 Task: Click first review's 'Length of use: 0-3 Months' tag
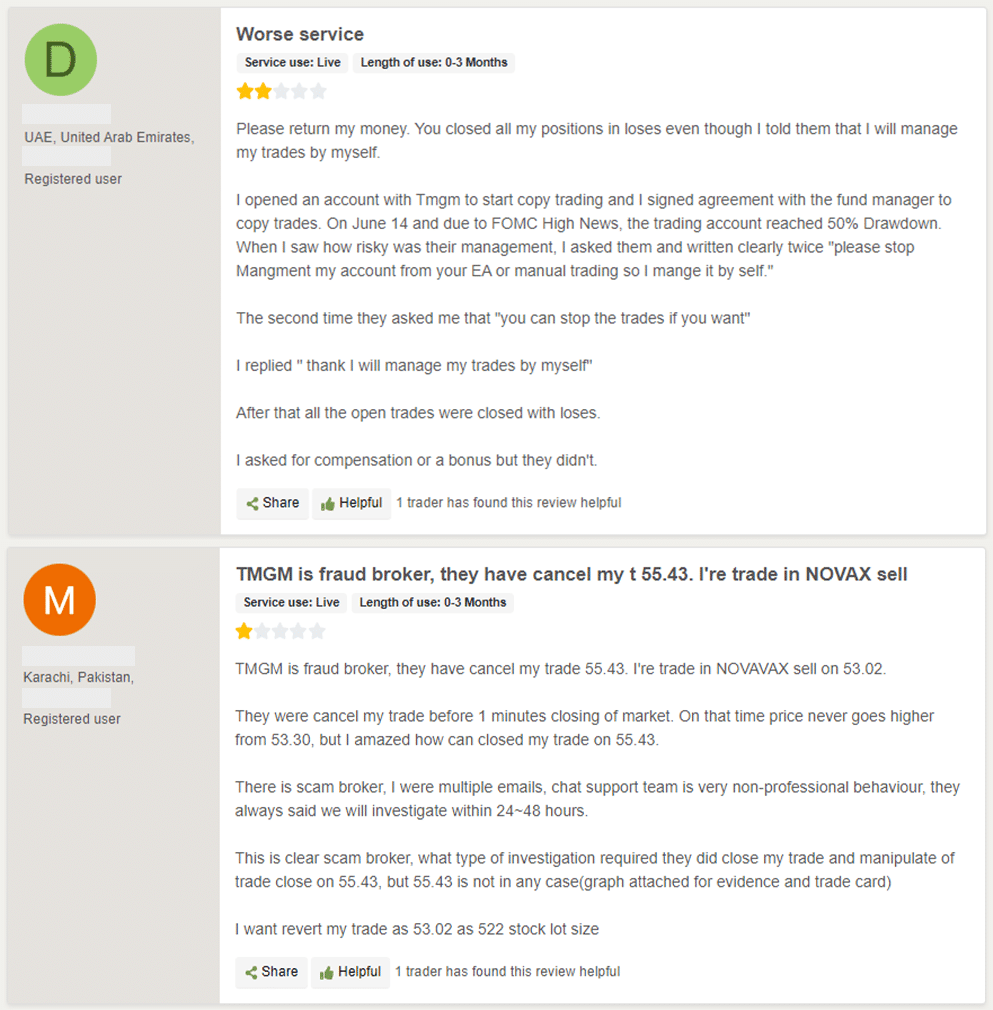434,62
